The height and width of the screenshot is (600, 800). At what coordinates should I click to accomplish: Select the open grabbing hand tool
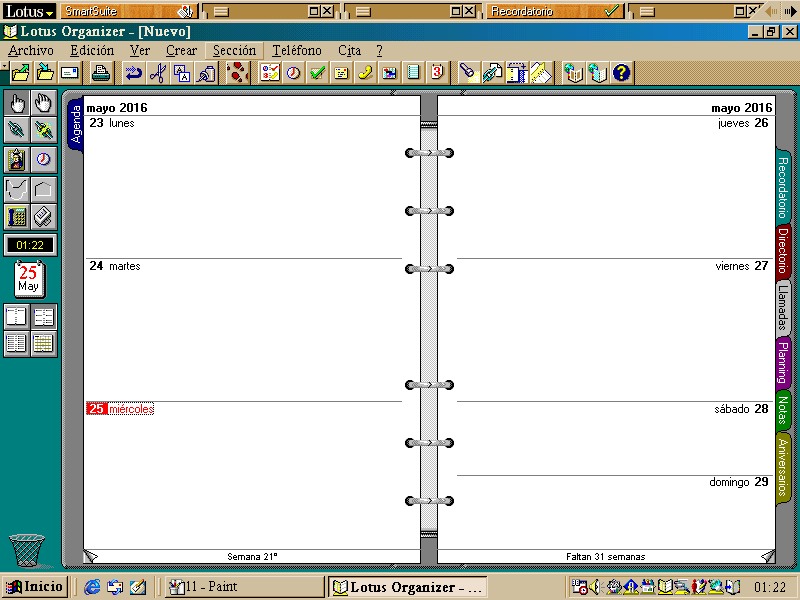tap(43, 104)
